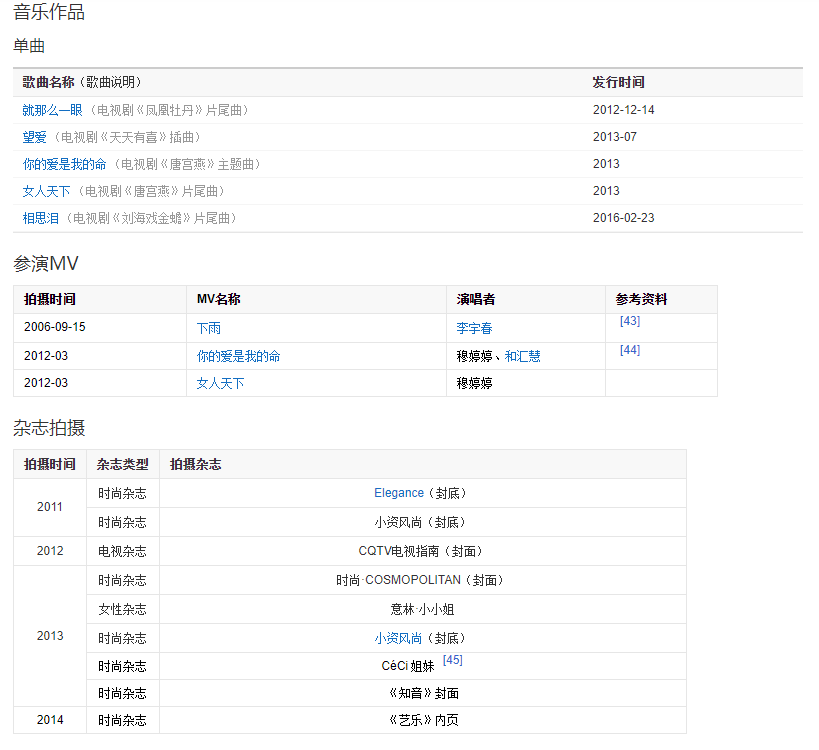Image resolution: width=819 pixels, height=750 pixels.
Task: Open 女人天下 link in the MV table
Action: (x=220, y=383)
